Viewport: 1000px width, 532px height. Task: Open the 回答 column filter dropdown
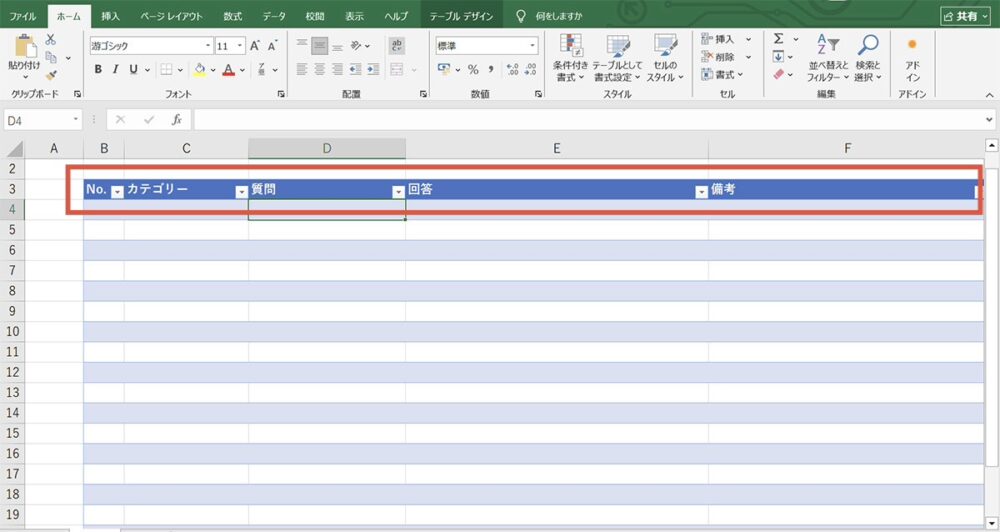click(702, 192)
